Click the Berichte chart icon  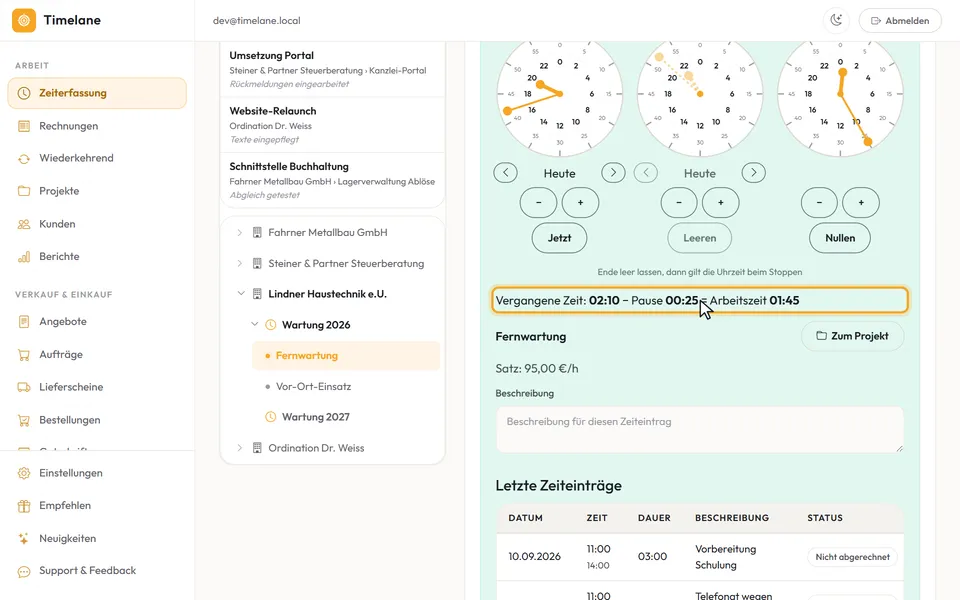[24, 257]
